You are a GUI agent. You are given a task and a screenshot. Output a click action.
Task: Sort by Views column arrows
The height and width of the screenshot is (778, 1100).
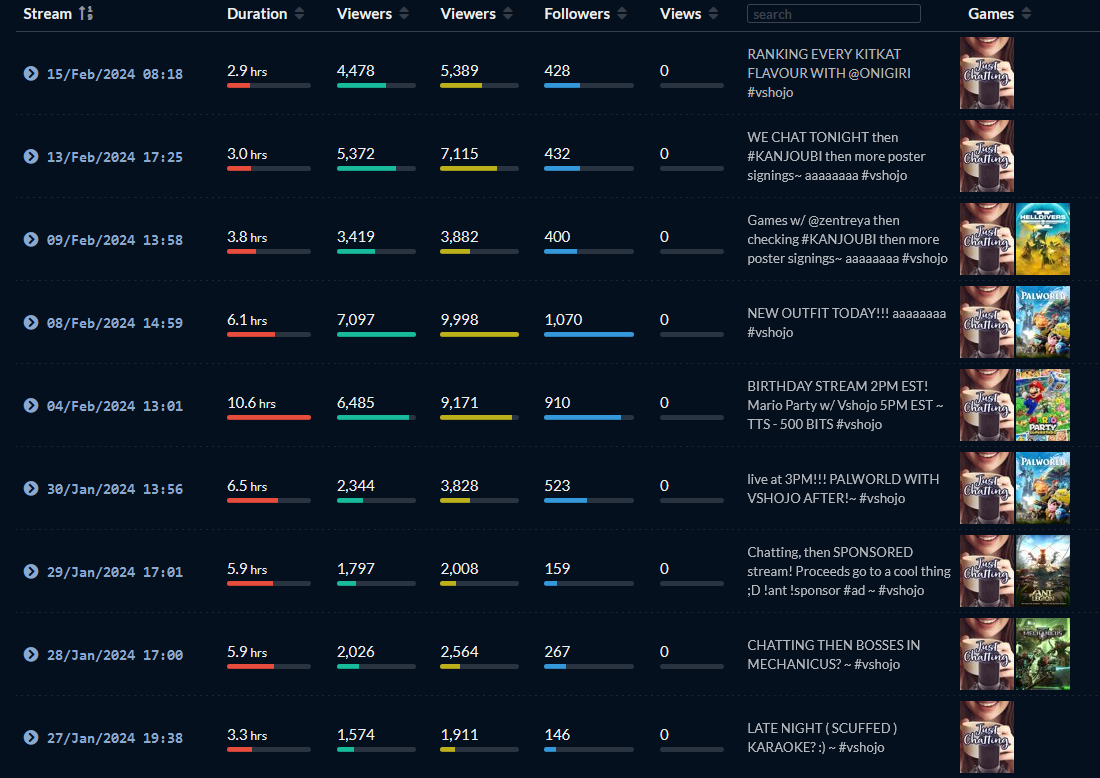[x=713, y=13]
